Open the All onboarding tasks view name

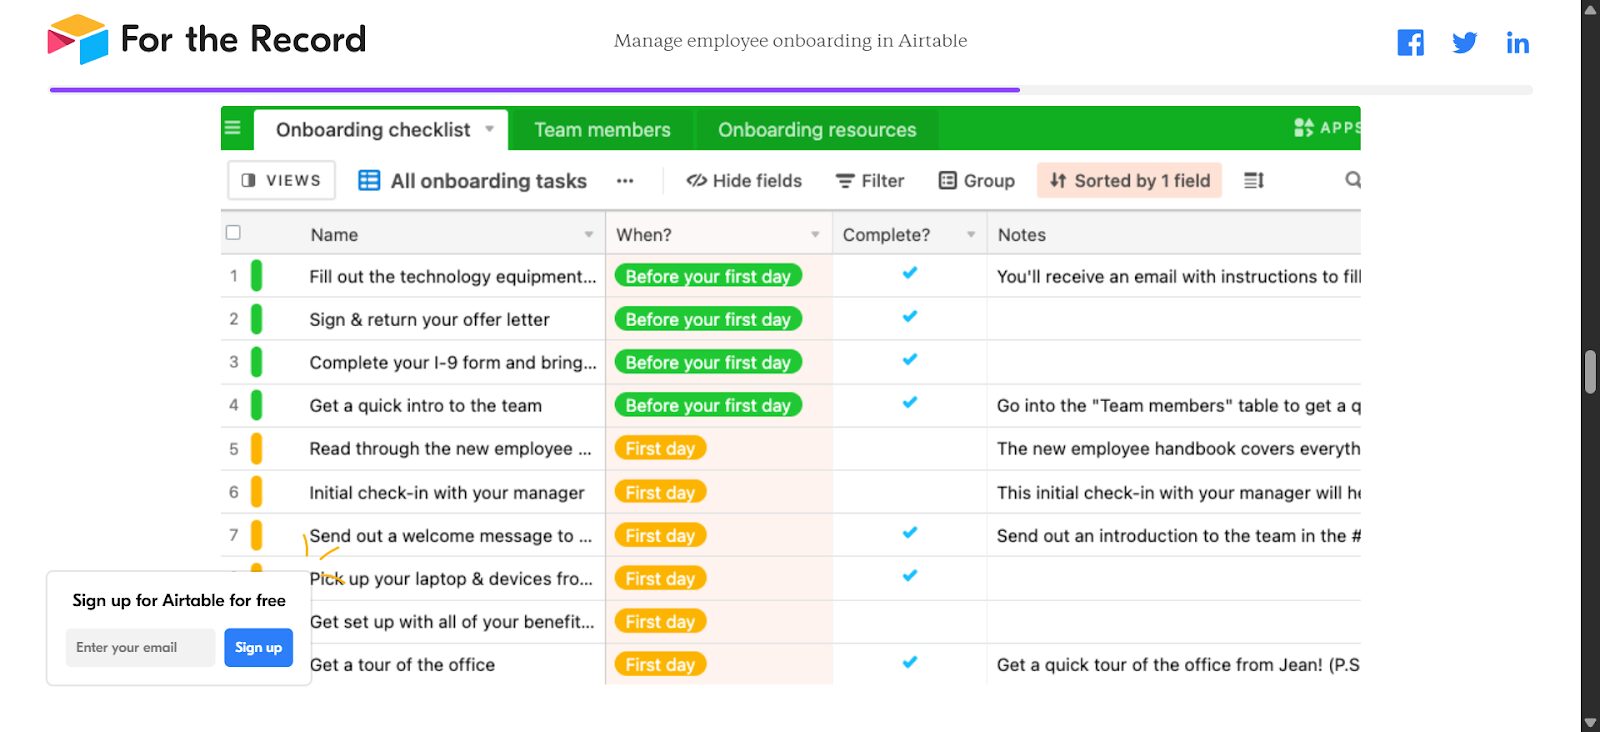(488, 181)
